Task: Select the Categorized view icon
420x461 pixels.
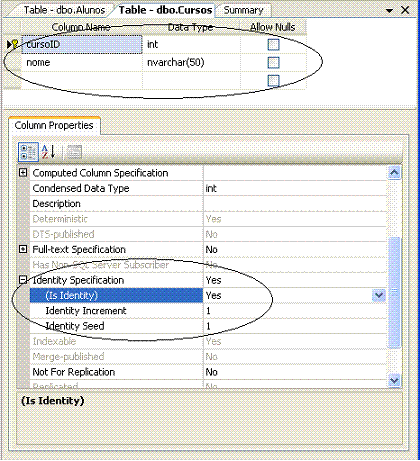Action: [28, 152]
